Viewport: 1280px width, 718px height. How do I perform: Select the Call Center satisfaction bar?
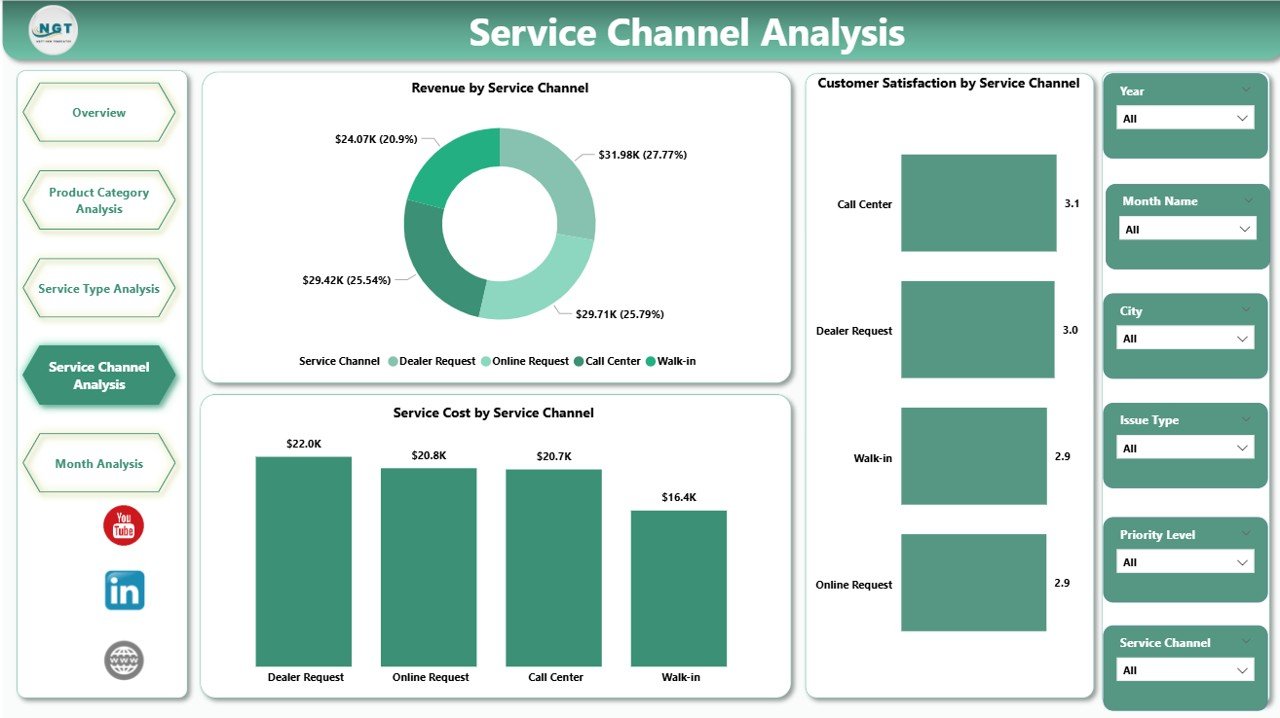[x=978, y=202]
